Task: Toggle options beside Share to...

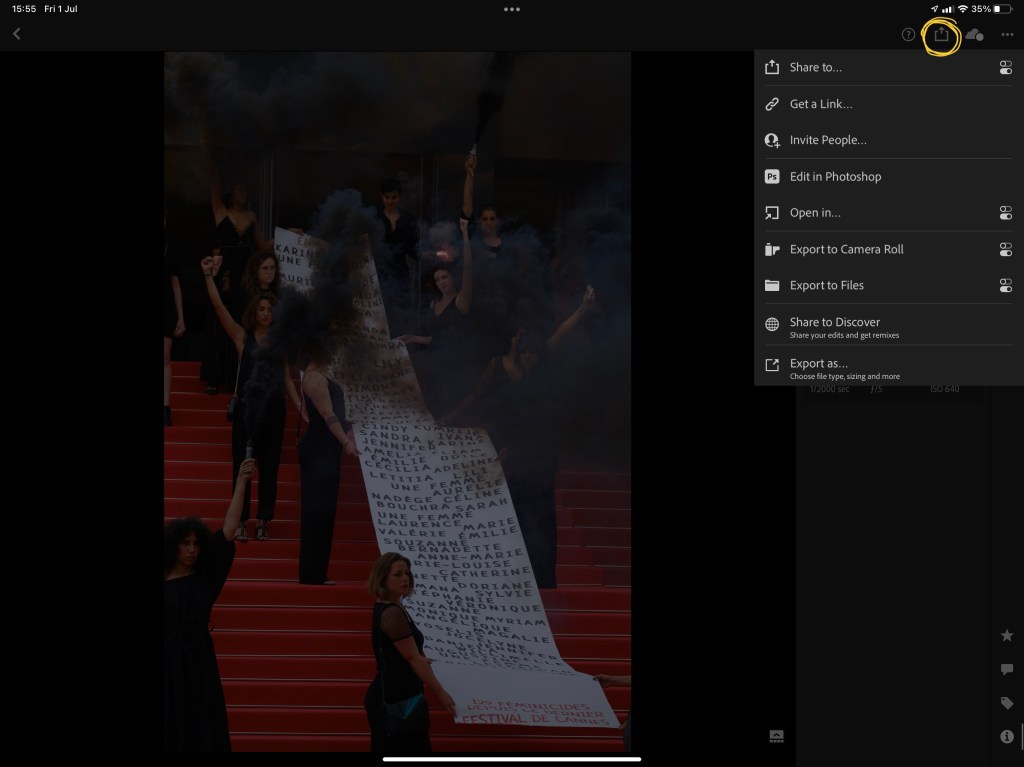Action: [x=1005, y=68]
